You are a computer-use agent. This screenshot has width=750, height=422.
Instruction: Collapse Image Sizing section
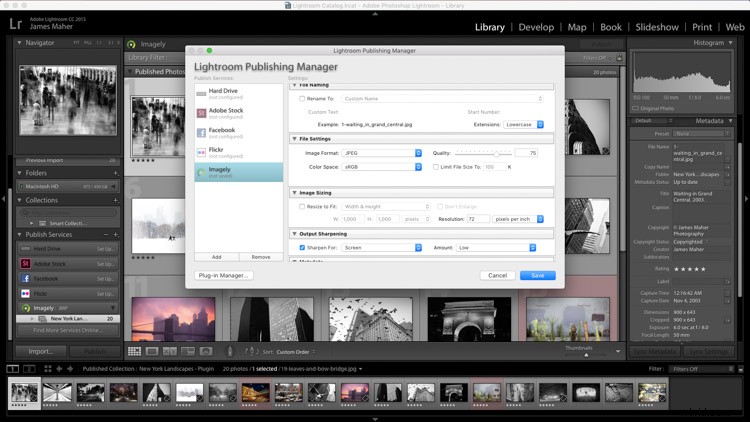coord(295,193)
